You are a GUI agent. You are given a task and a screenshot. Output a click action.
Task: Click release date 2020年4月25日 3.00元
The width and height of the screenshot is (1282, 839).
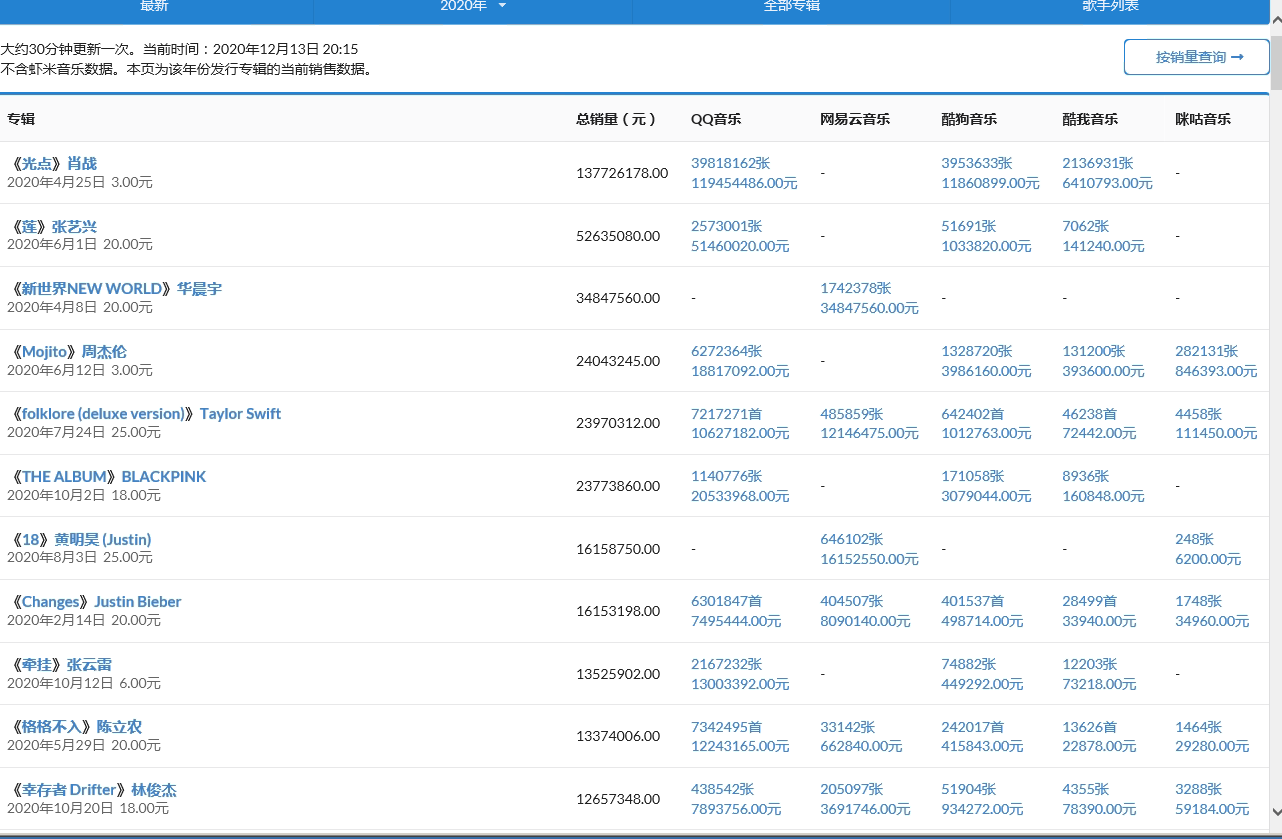tap(80, 183)
